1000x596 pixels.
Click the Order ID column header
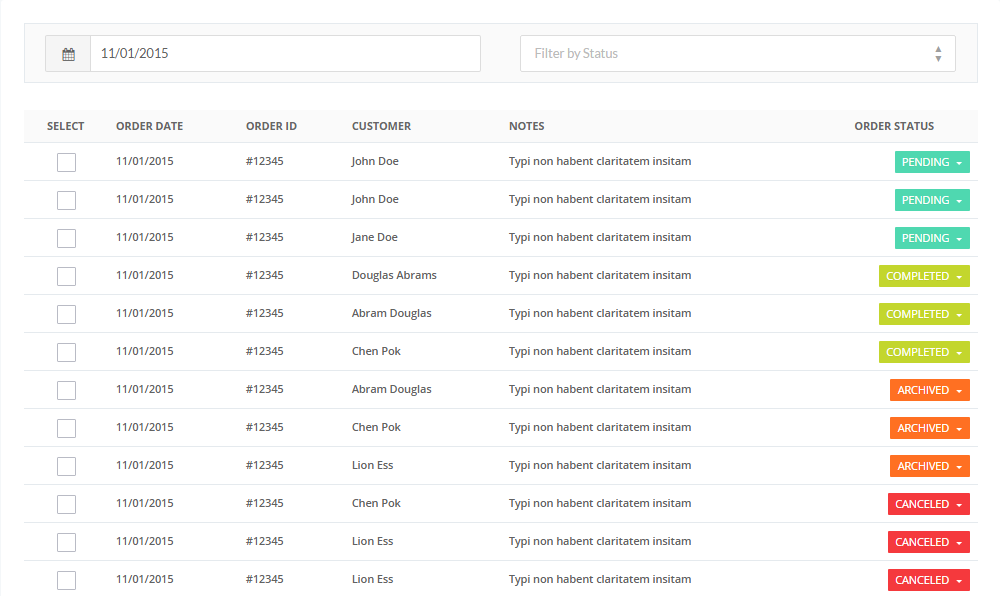(x=271, y=126)
